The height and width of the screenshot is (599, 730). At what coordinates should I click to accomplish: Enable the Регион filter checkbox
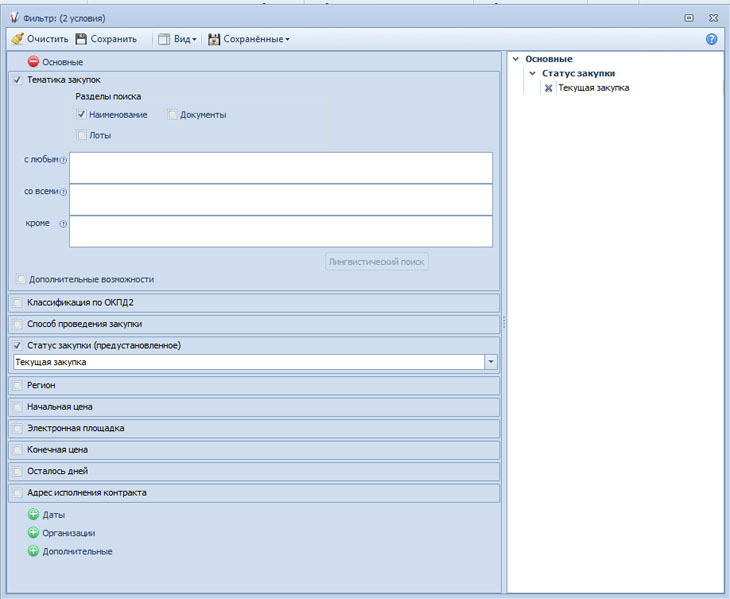click(x=18, y=385)
